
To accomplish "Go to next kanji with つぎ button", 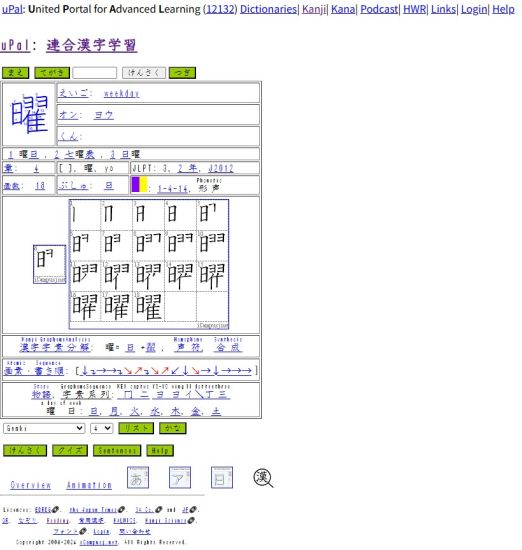I will coord(182,73).
